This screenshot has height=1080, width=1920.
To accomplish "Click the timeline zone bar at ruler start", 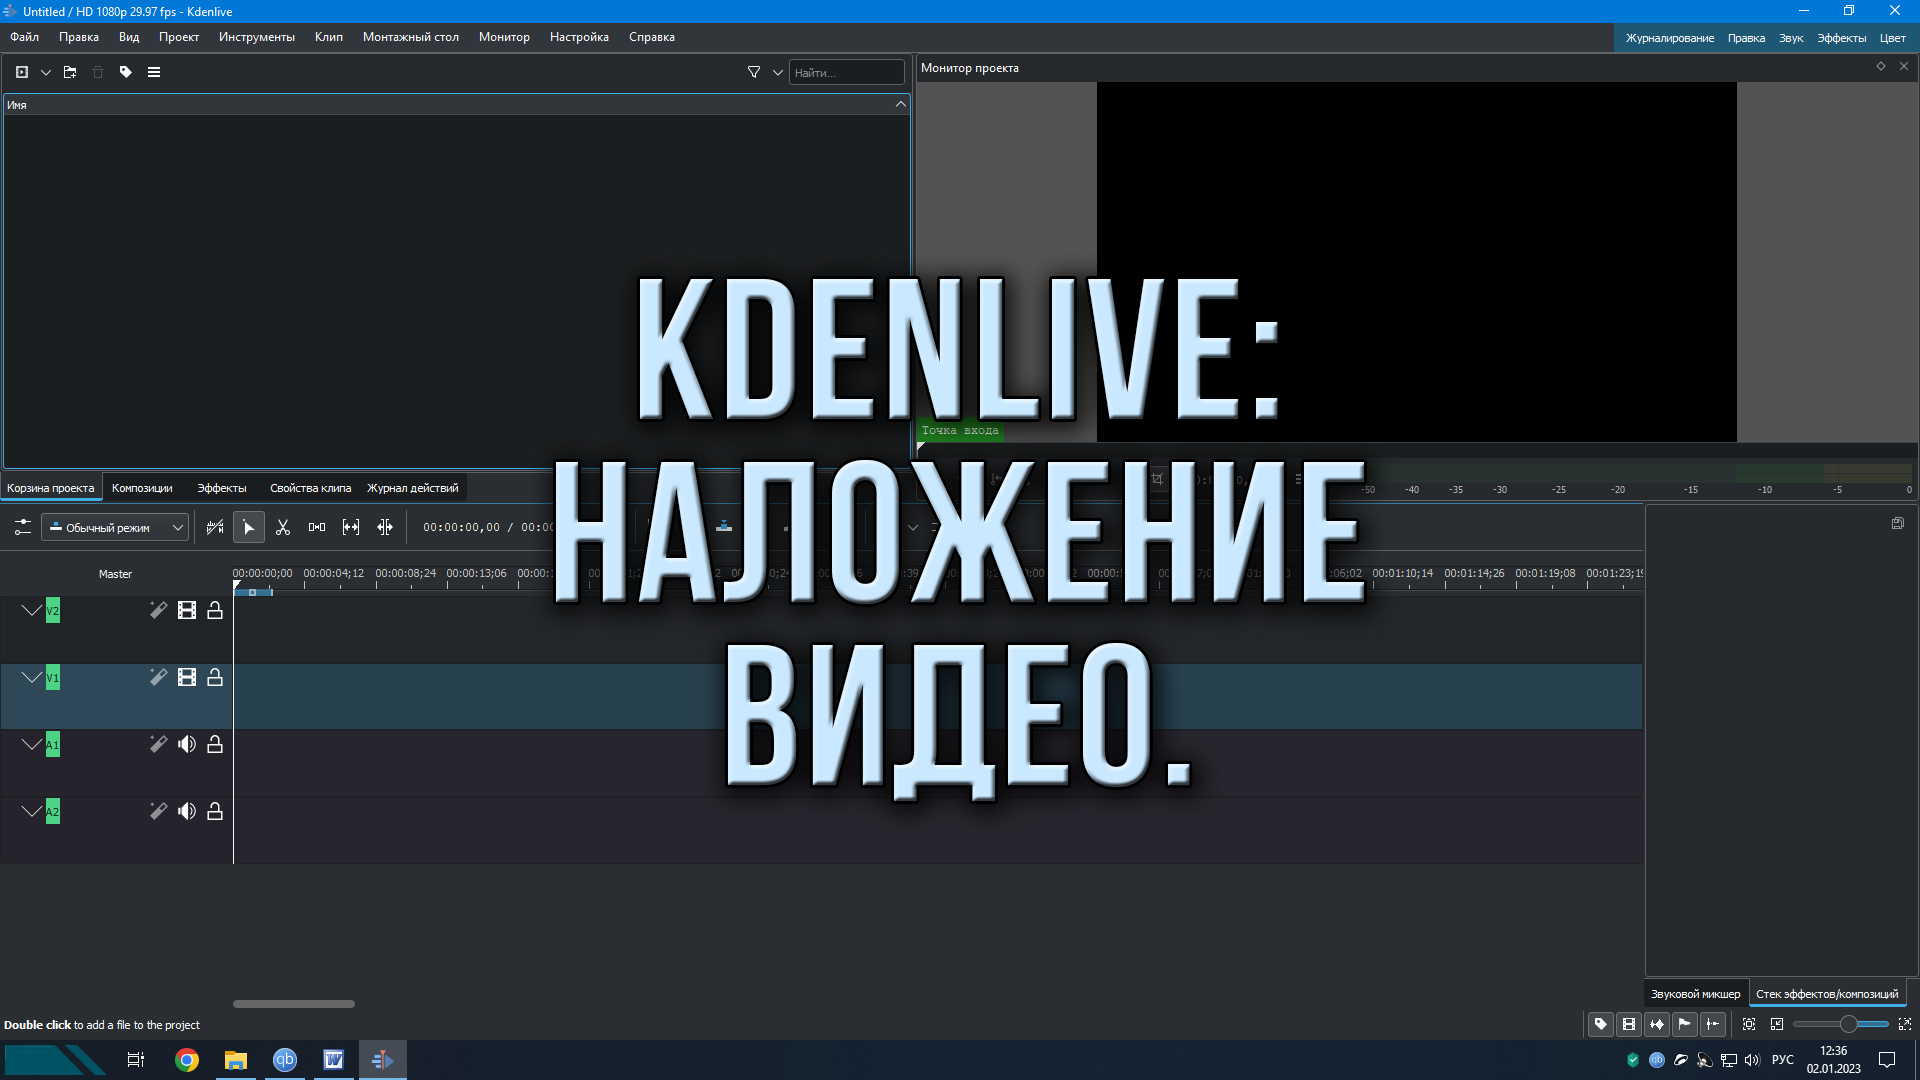I will pos(253,592).
